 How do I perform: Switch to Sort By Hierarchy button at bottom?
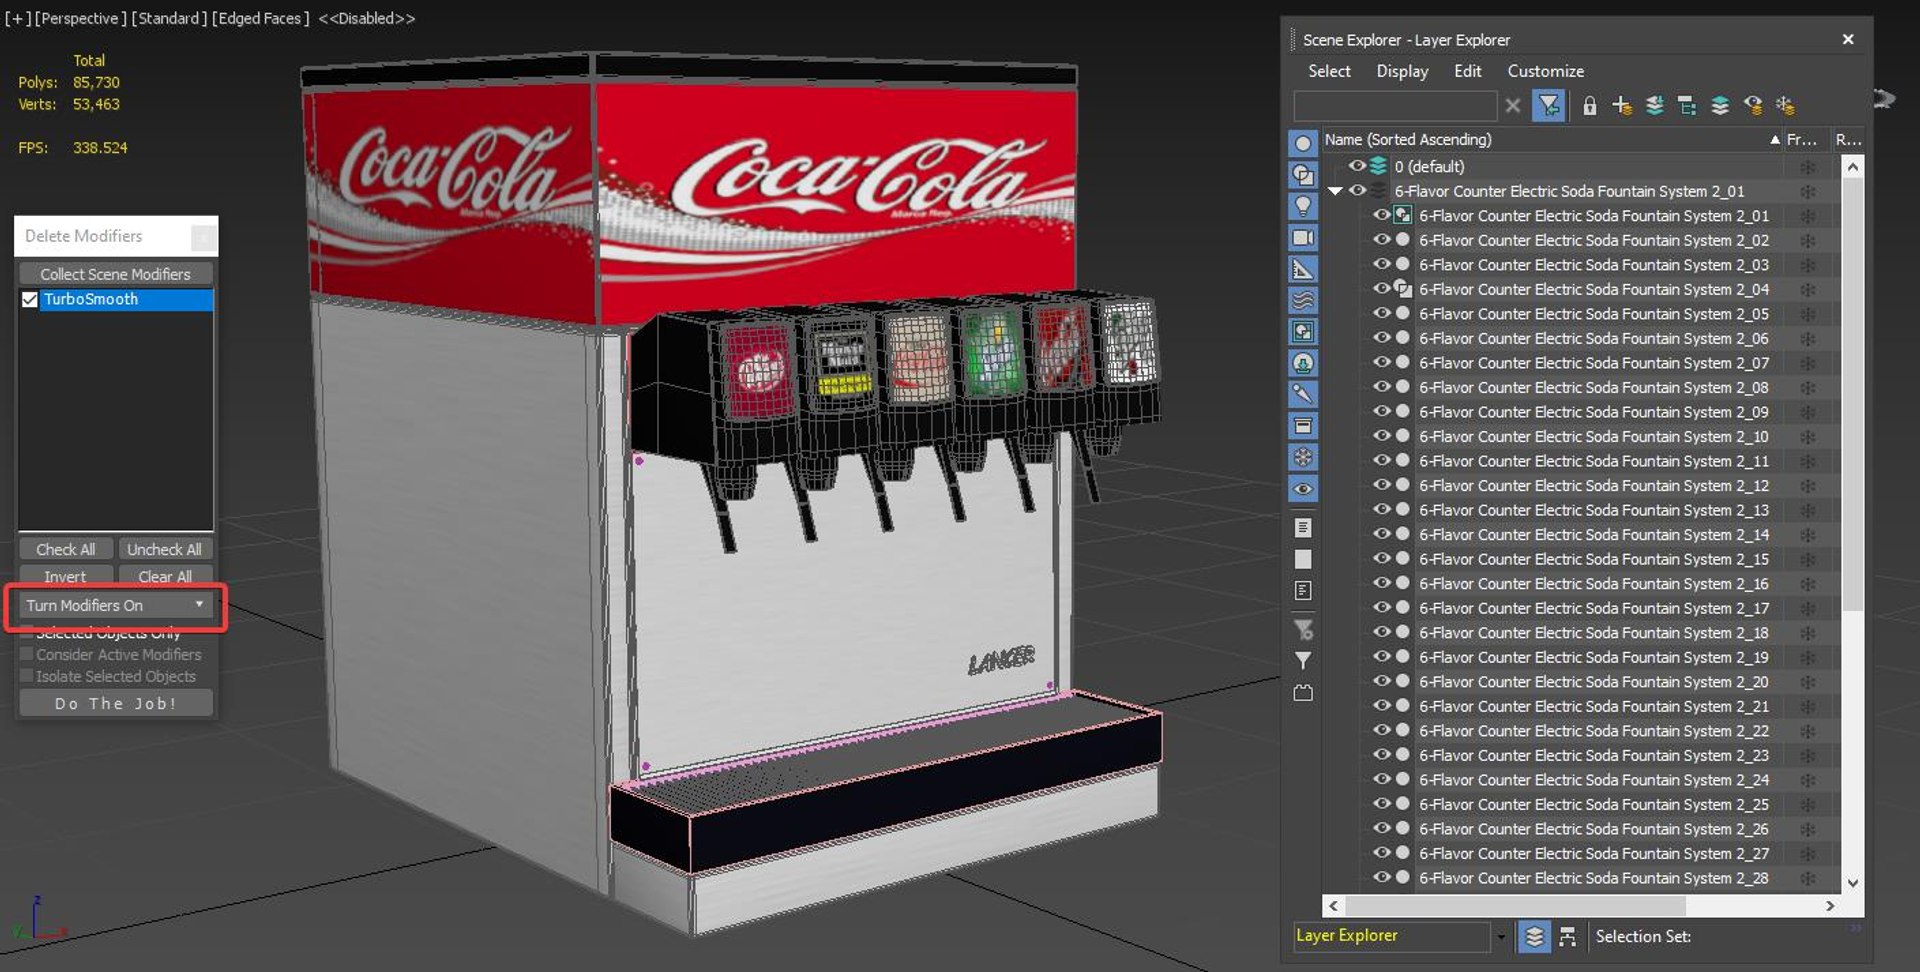tap(1567, 937)
